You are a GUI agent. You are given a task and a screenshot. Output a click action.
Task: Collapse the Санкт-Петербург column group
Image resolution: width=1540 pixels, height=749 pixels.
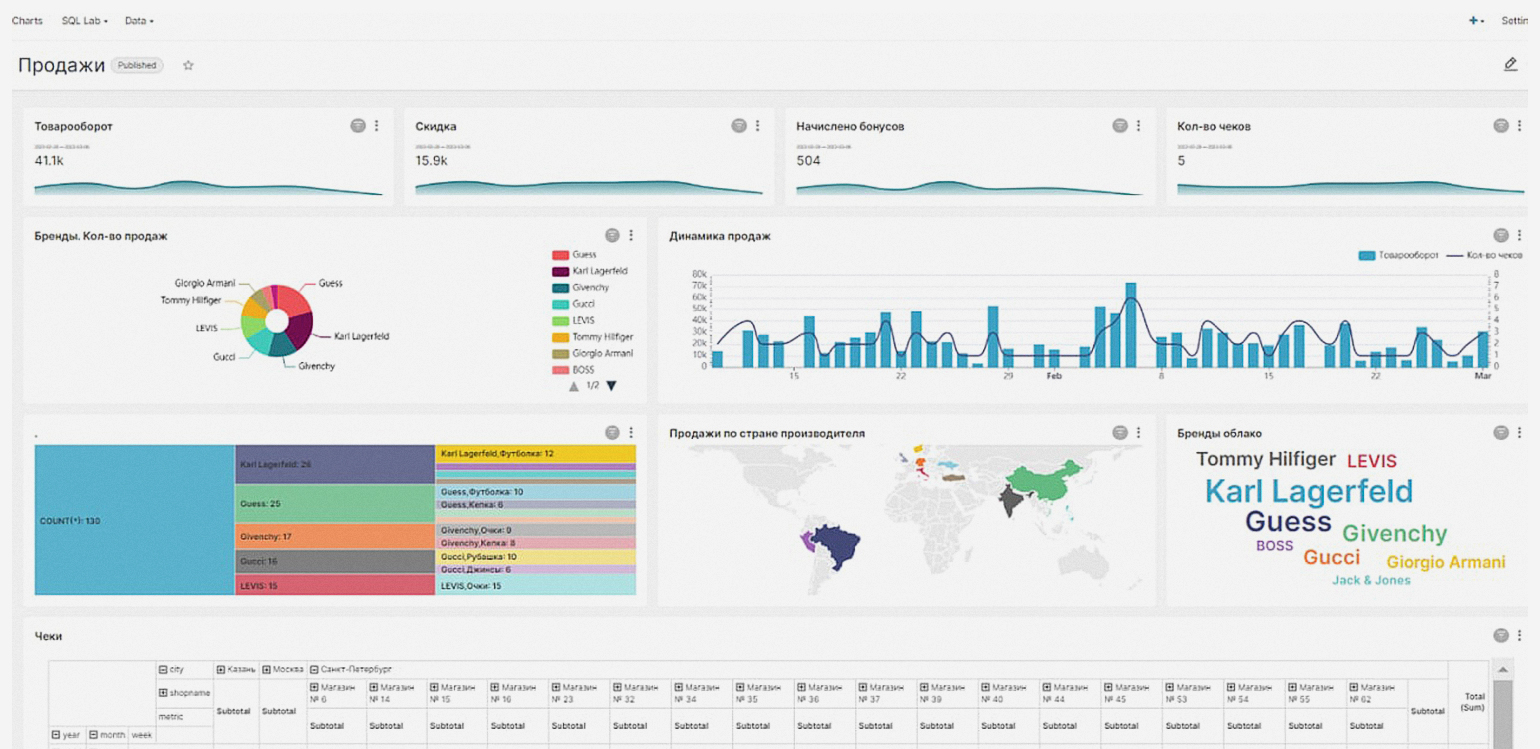coord(314,669)
